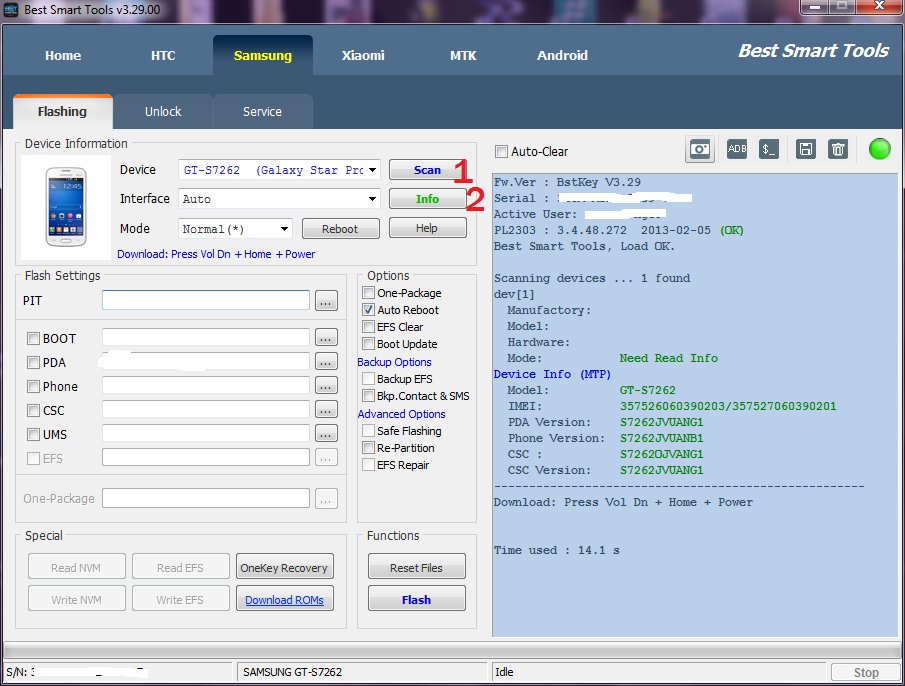905x686 pixels.
Task: Open the ADB tool icon
Action: (x=736, y=149)
